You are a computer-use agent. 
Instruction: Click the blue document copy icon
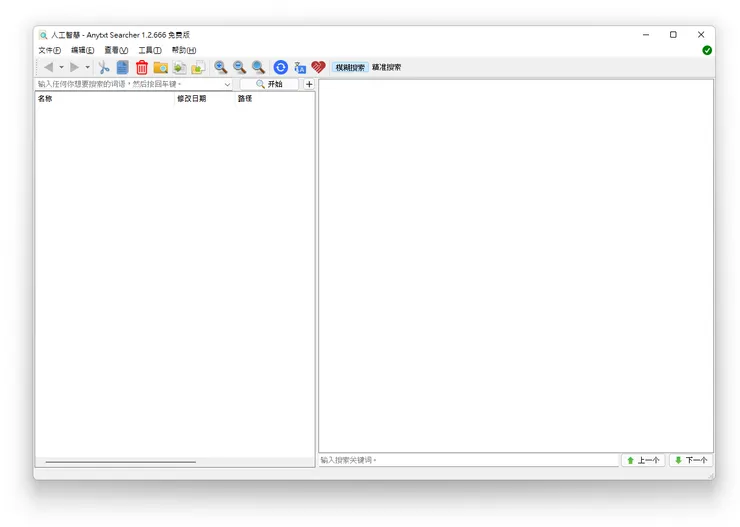[x=123, y=67]
